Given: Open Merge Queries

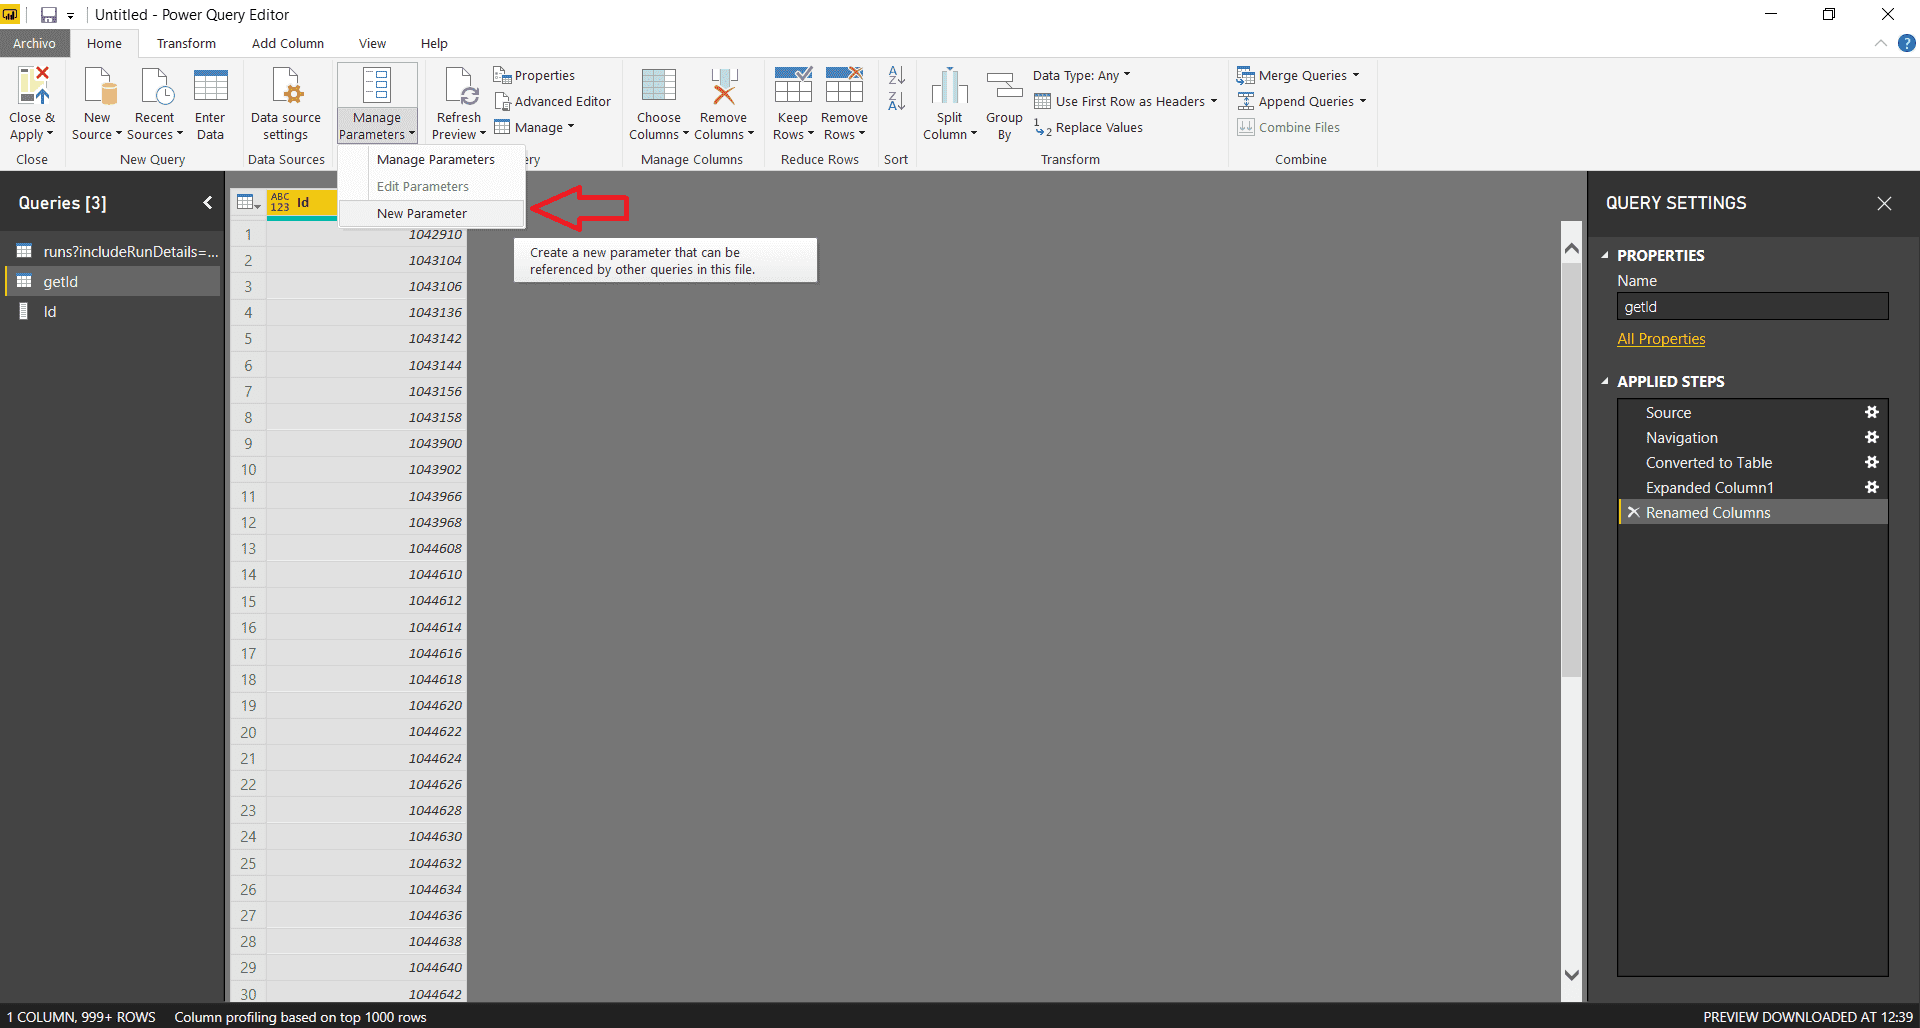Looking at the screenshot, I should (x=1298, y=75).
